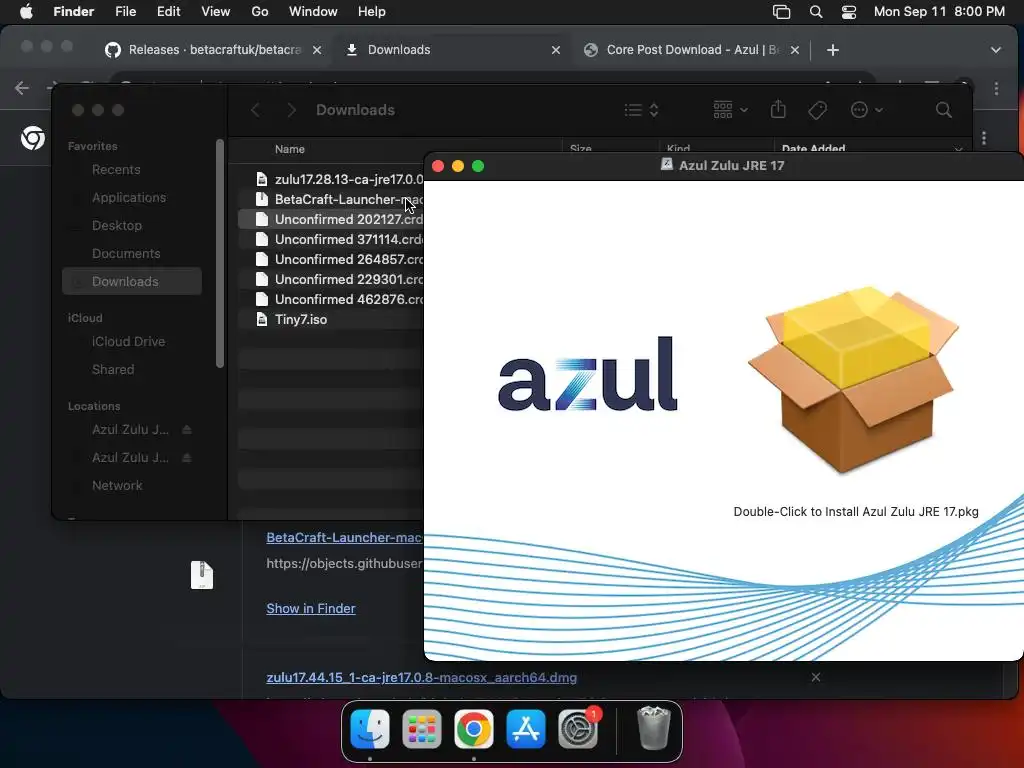This screenshot has width=1024, height=768.
Task: Open Google Chrome from the Dock
Action: pyautogui.click(x=474, y=729)
